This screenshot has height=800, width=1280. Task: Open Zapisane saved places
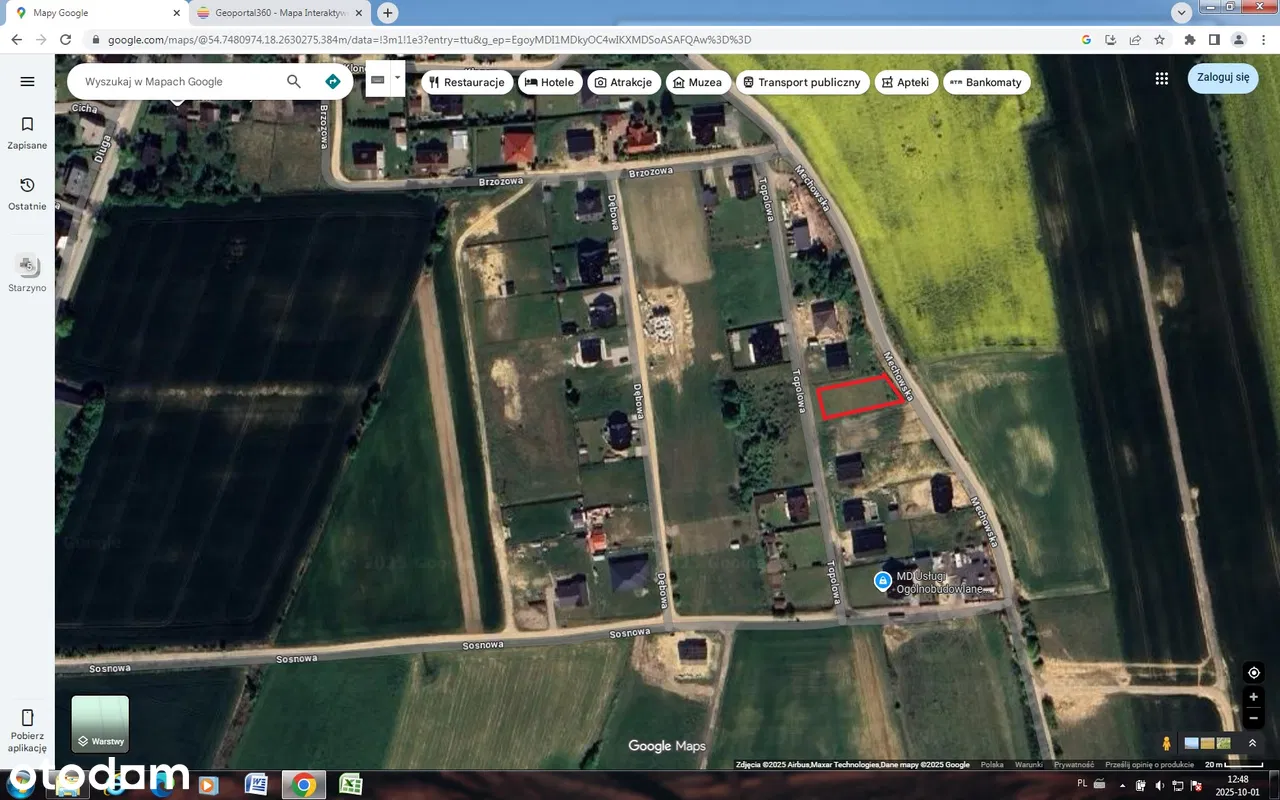(27, 132)
